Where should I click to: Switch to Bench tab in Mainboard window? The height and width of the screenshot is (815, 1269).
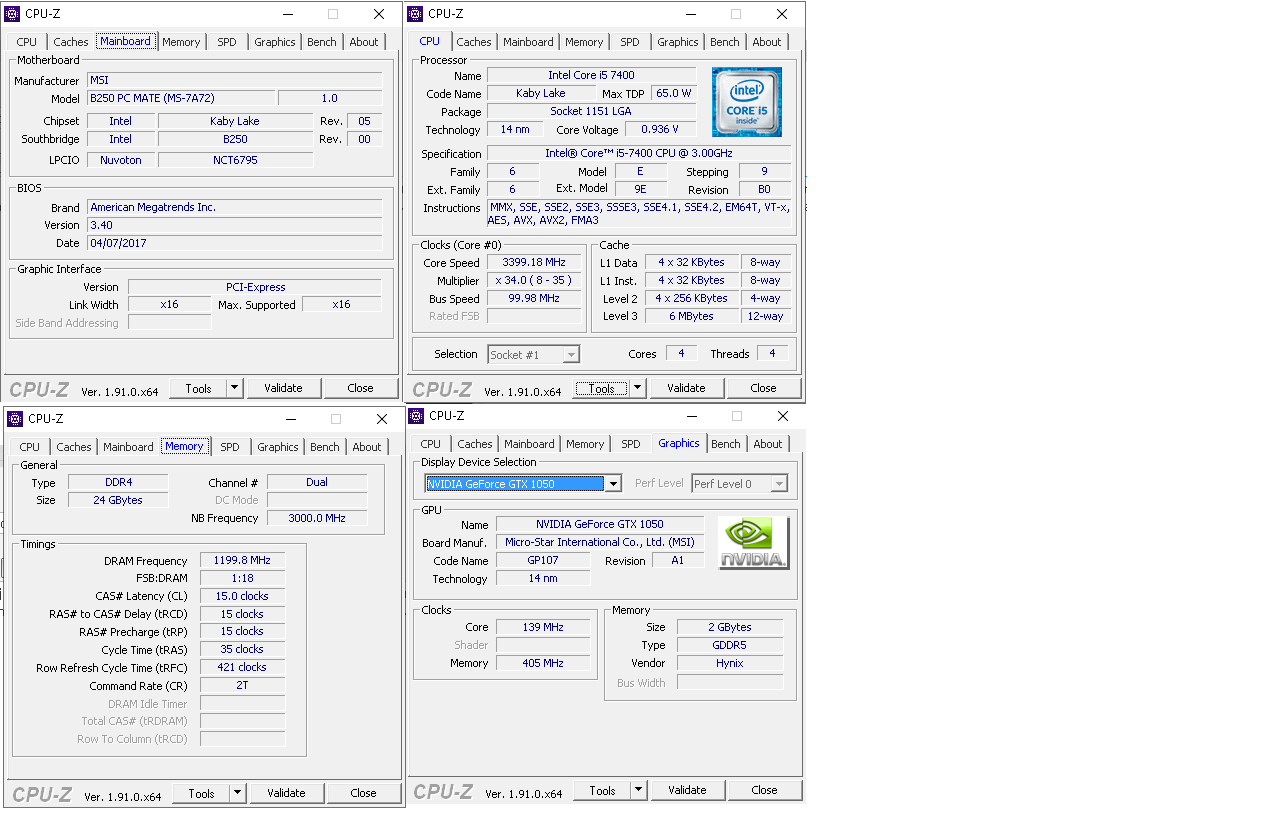322,42
